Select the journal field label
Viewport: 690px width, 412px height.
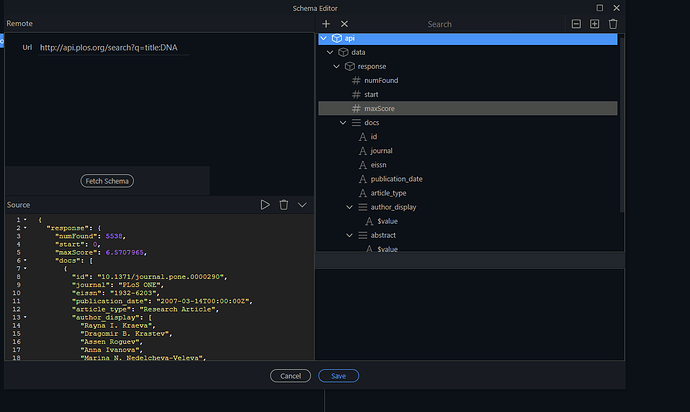382,151
